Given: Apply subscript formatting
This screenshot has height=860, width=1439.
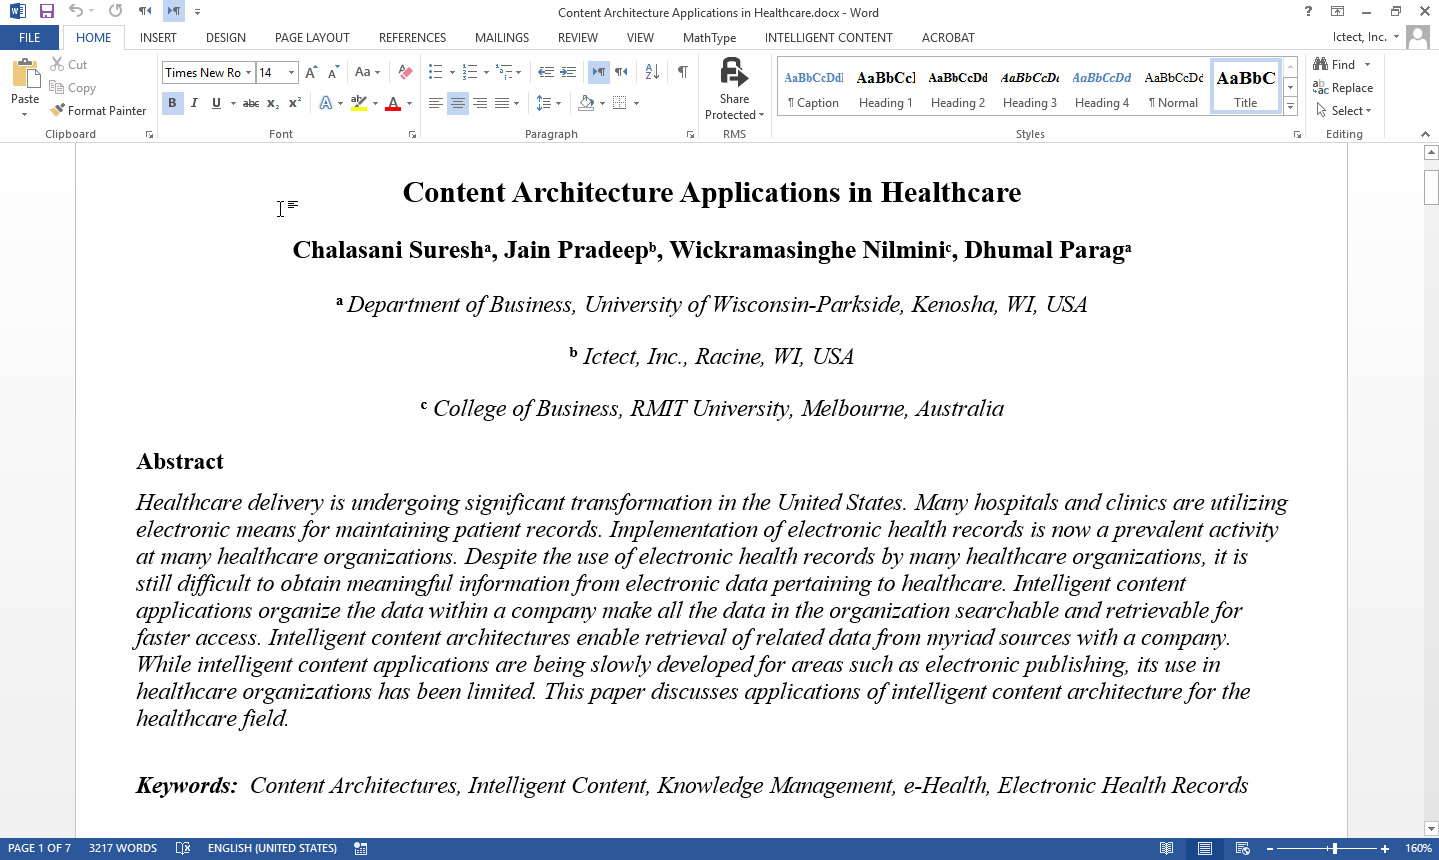Looking at the screenshot, I should 273,103.
